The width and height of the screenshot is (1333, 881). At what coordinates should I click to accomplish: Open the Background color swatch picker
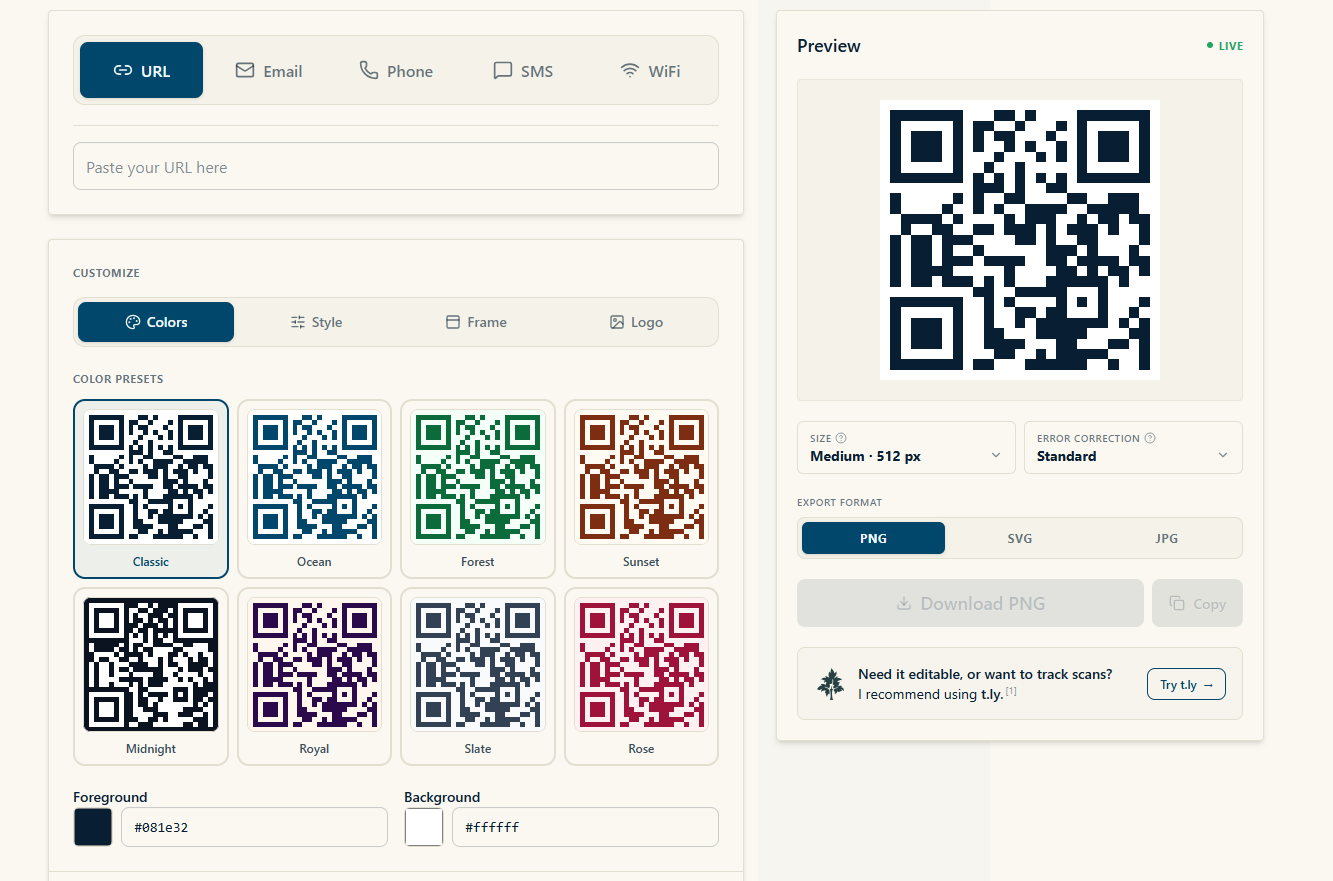pyautogui.click(x=424, y=827)
